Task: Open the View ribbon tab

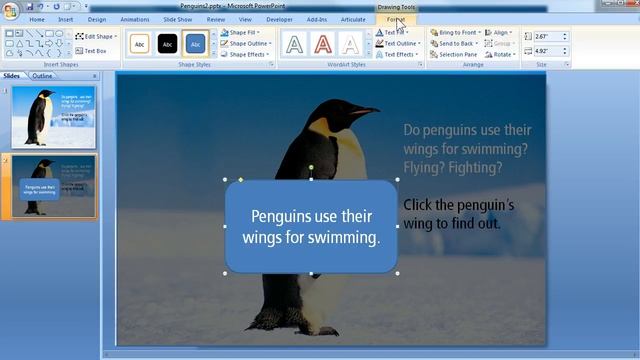Action: point(245,20)
